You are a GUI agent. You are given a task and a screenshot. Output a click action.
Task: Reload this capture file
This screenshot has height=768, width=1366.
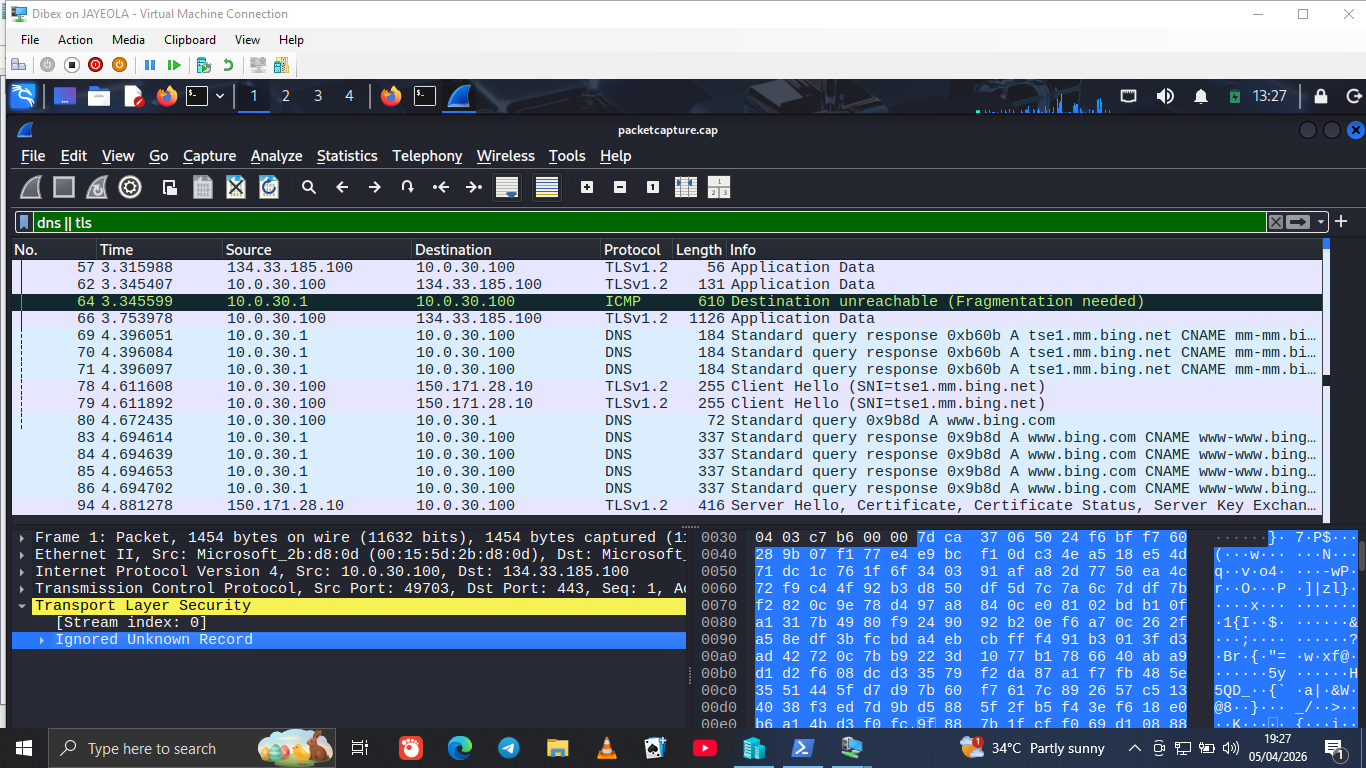coord(268,187)
